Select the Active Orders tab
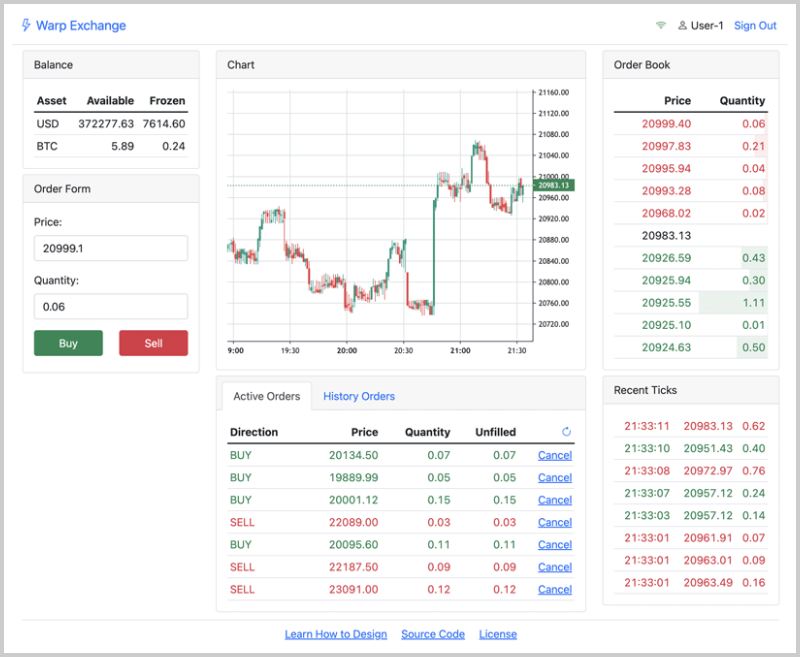Viewport: 800px width, 657px height. point(265,396)
